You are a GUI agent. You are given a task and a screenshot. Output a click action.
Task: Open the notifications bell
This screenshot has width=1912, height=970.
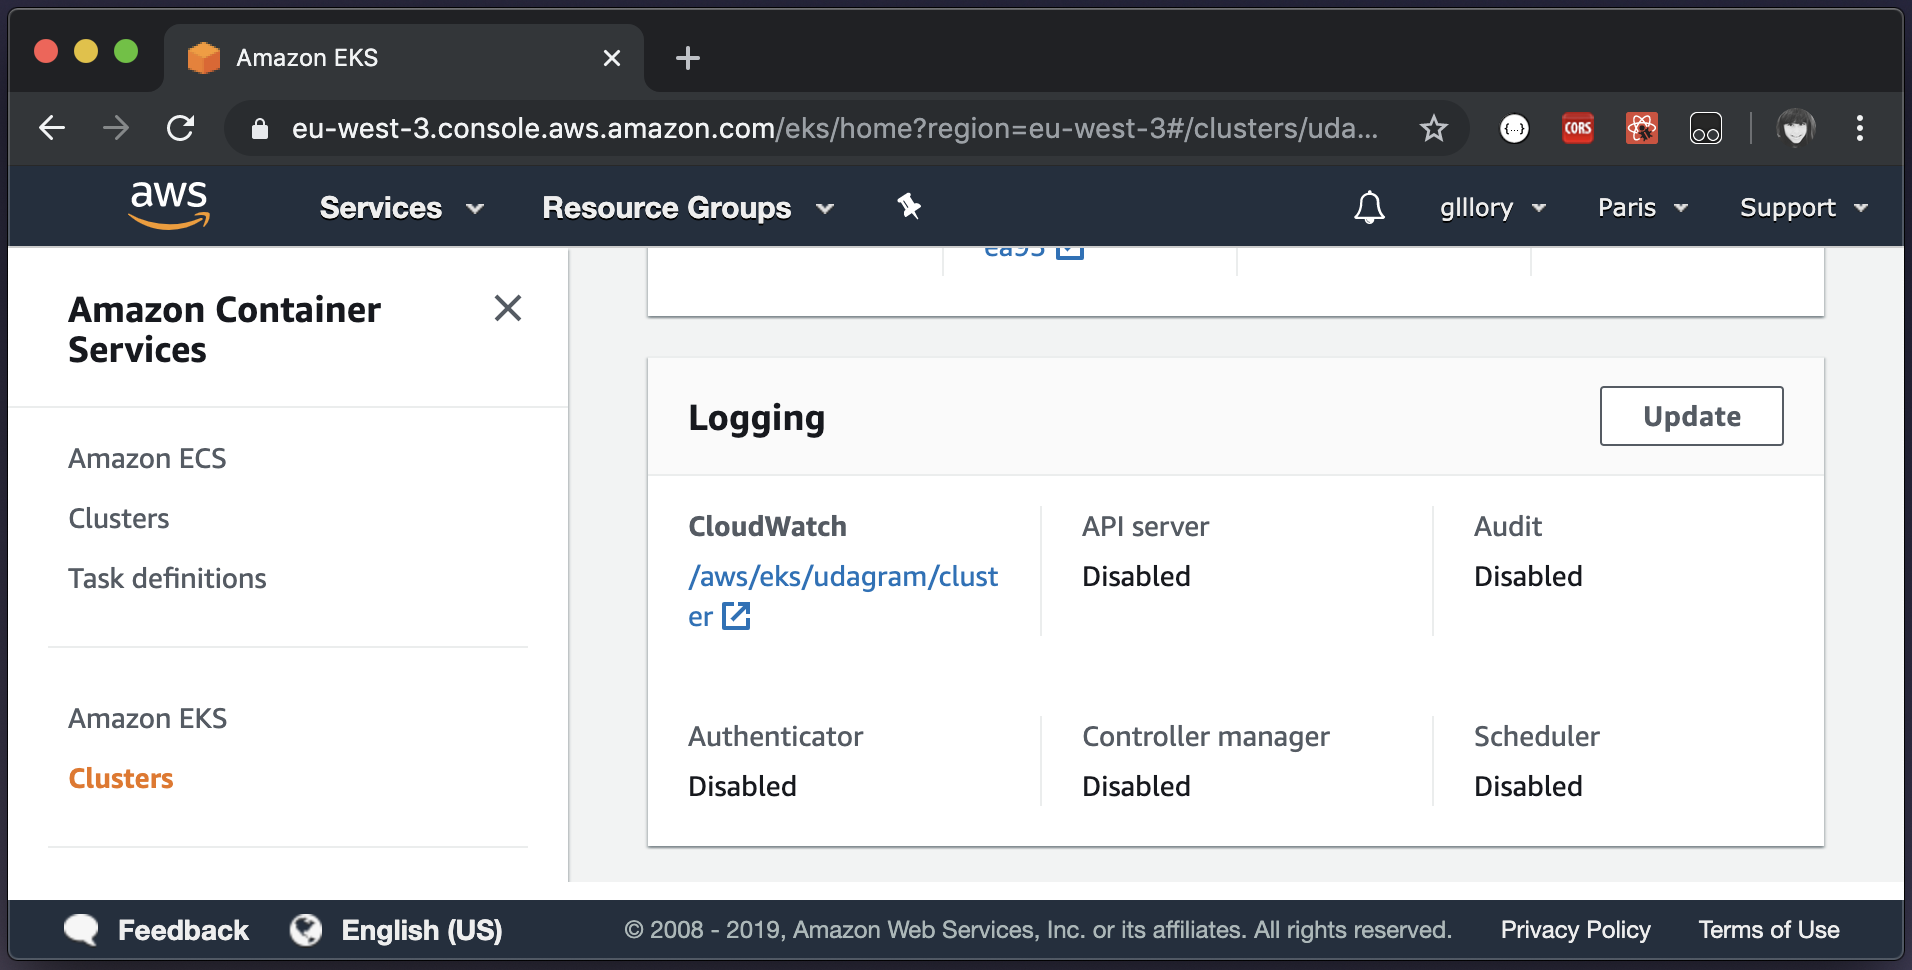[1369, 208]
